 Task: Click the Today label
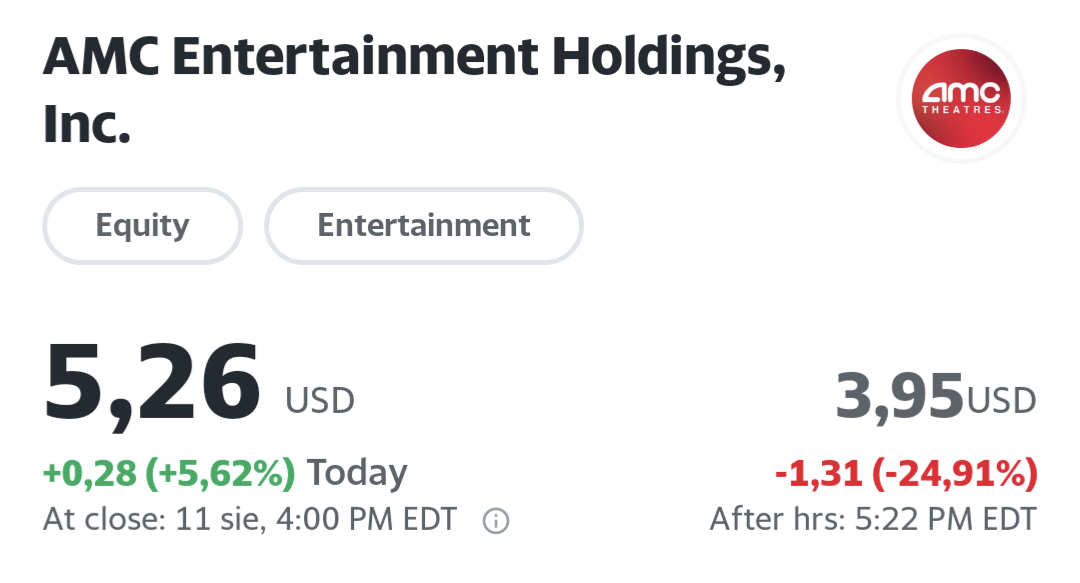coord(357,473)
